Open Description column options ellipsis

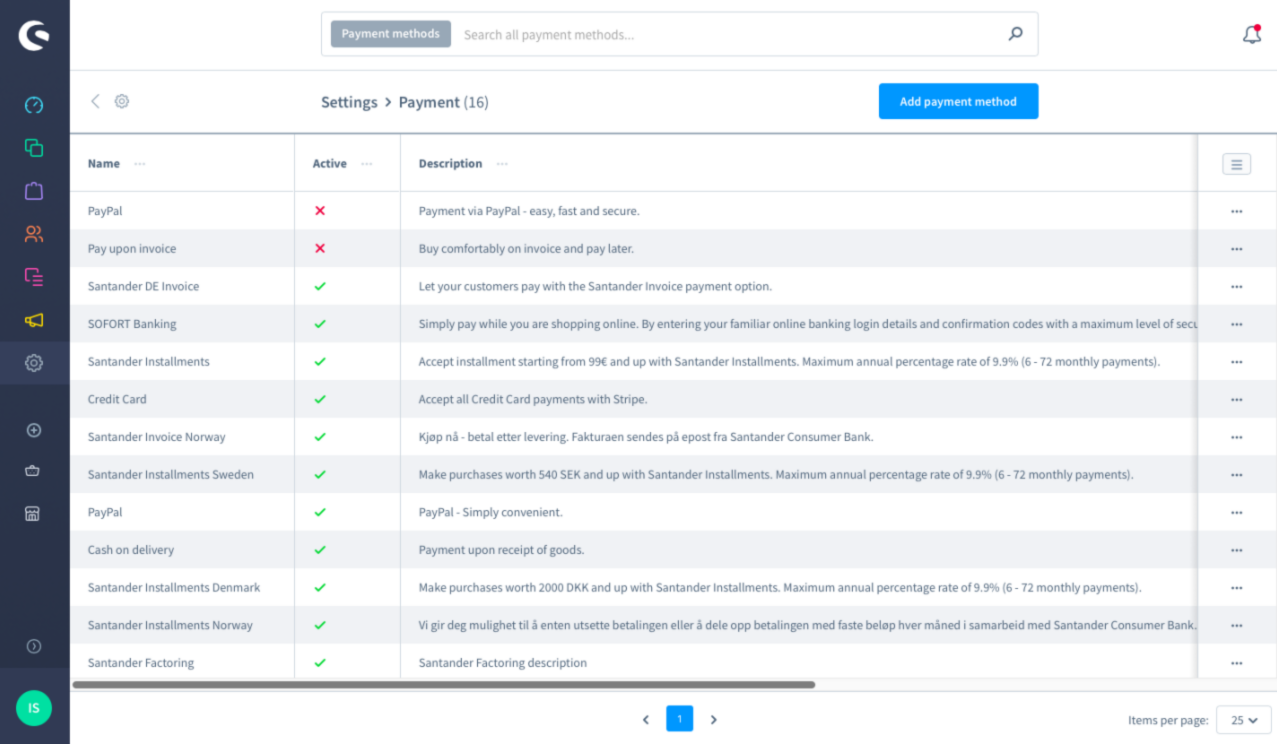click(x=502, y=164)
